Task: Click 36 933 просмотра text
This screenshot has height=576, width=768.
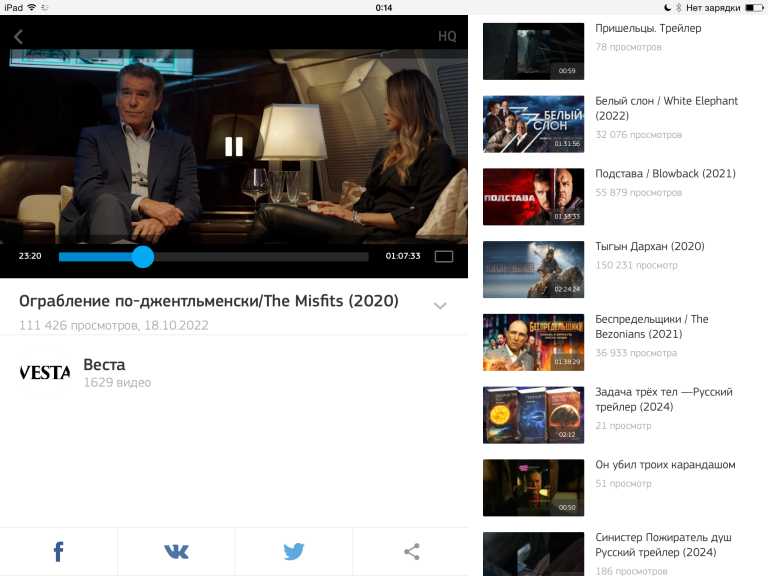Action: [636, 353]
